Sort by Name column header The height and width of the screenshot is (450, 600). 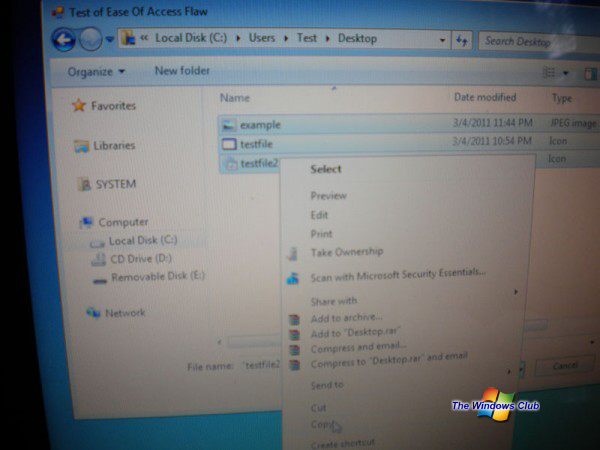point(235,98)
